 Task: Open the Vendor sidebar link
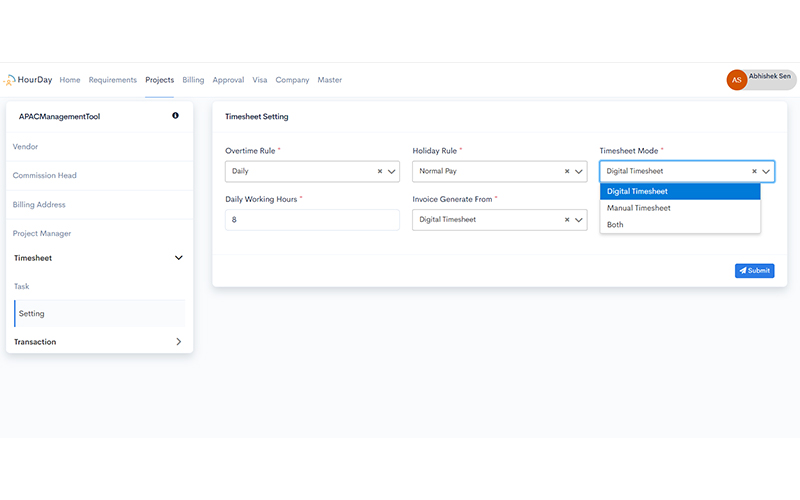26,146
